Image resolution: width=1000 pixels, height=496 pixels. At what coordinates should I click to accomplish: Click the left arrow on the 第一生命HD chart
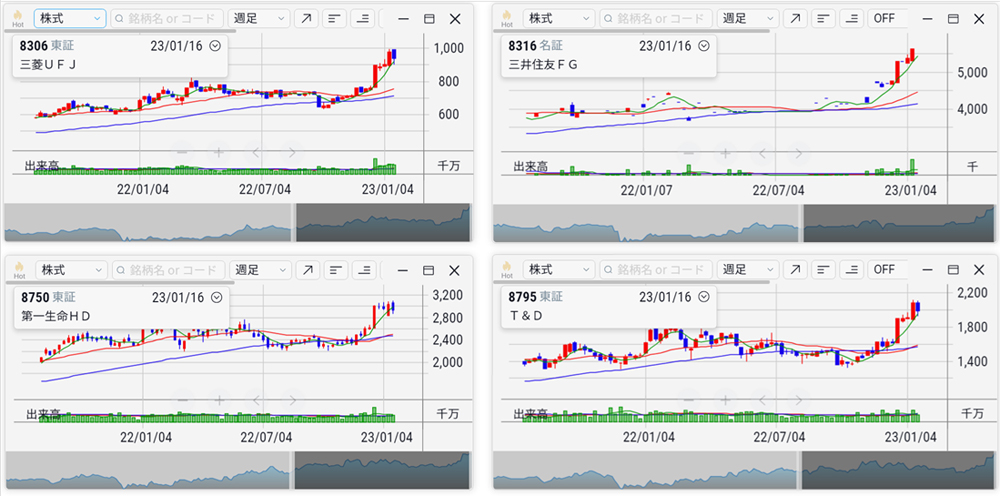coord(256,401)
